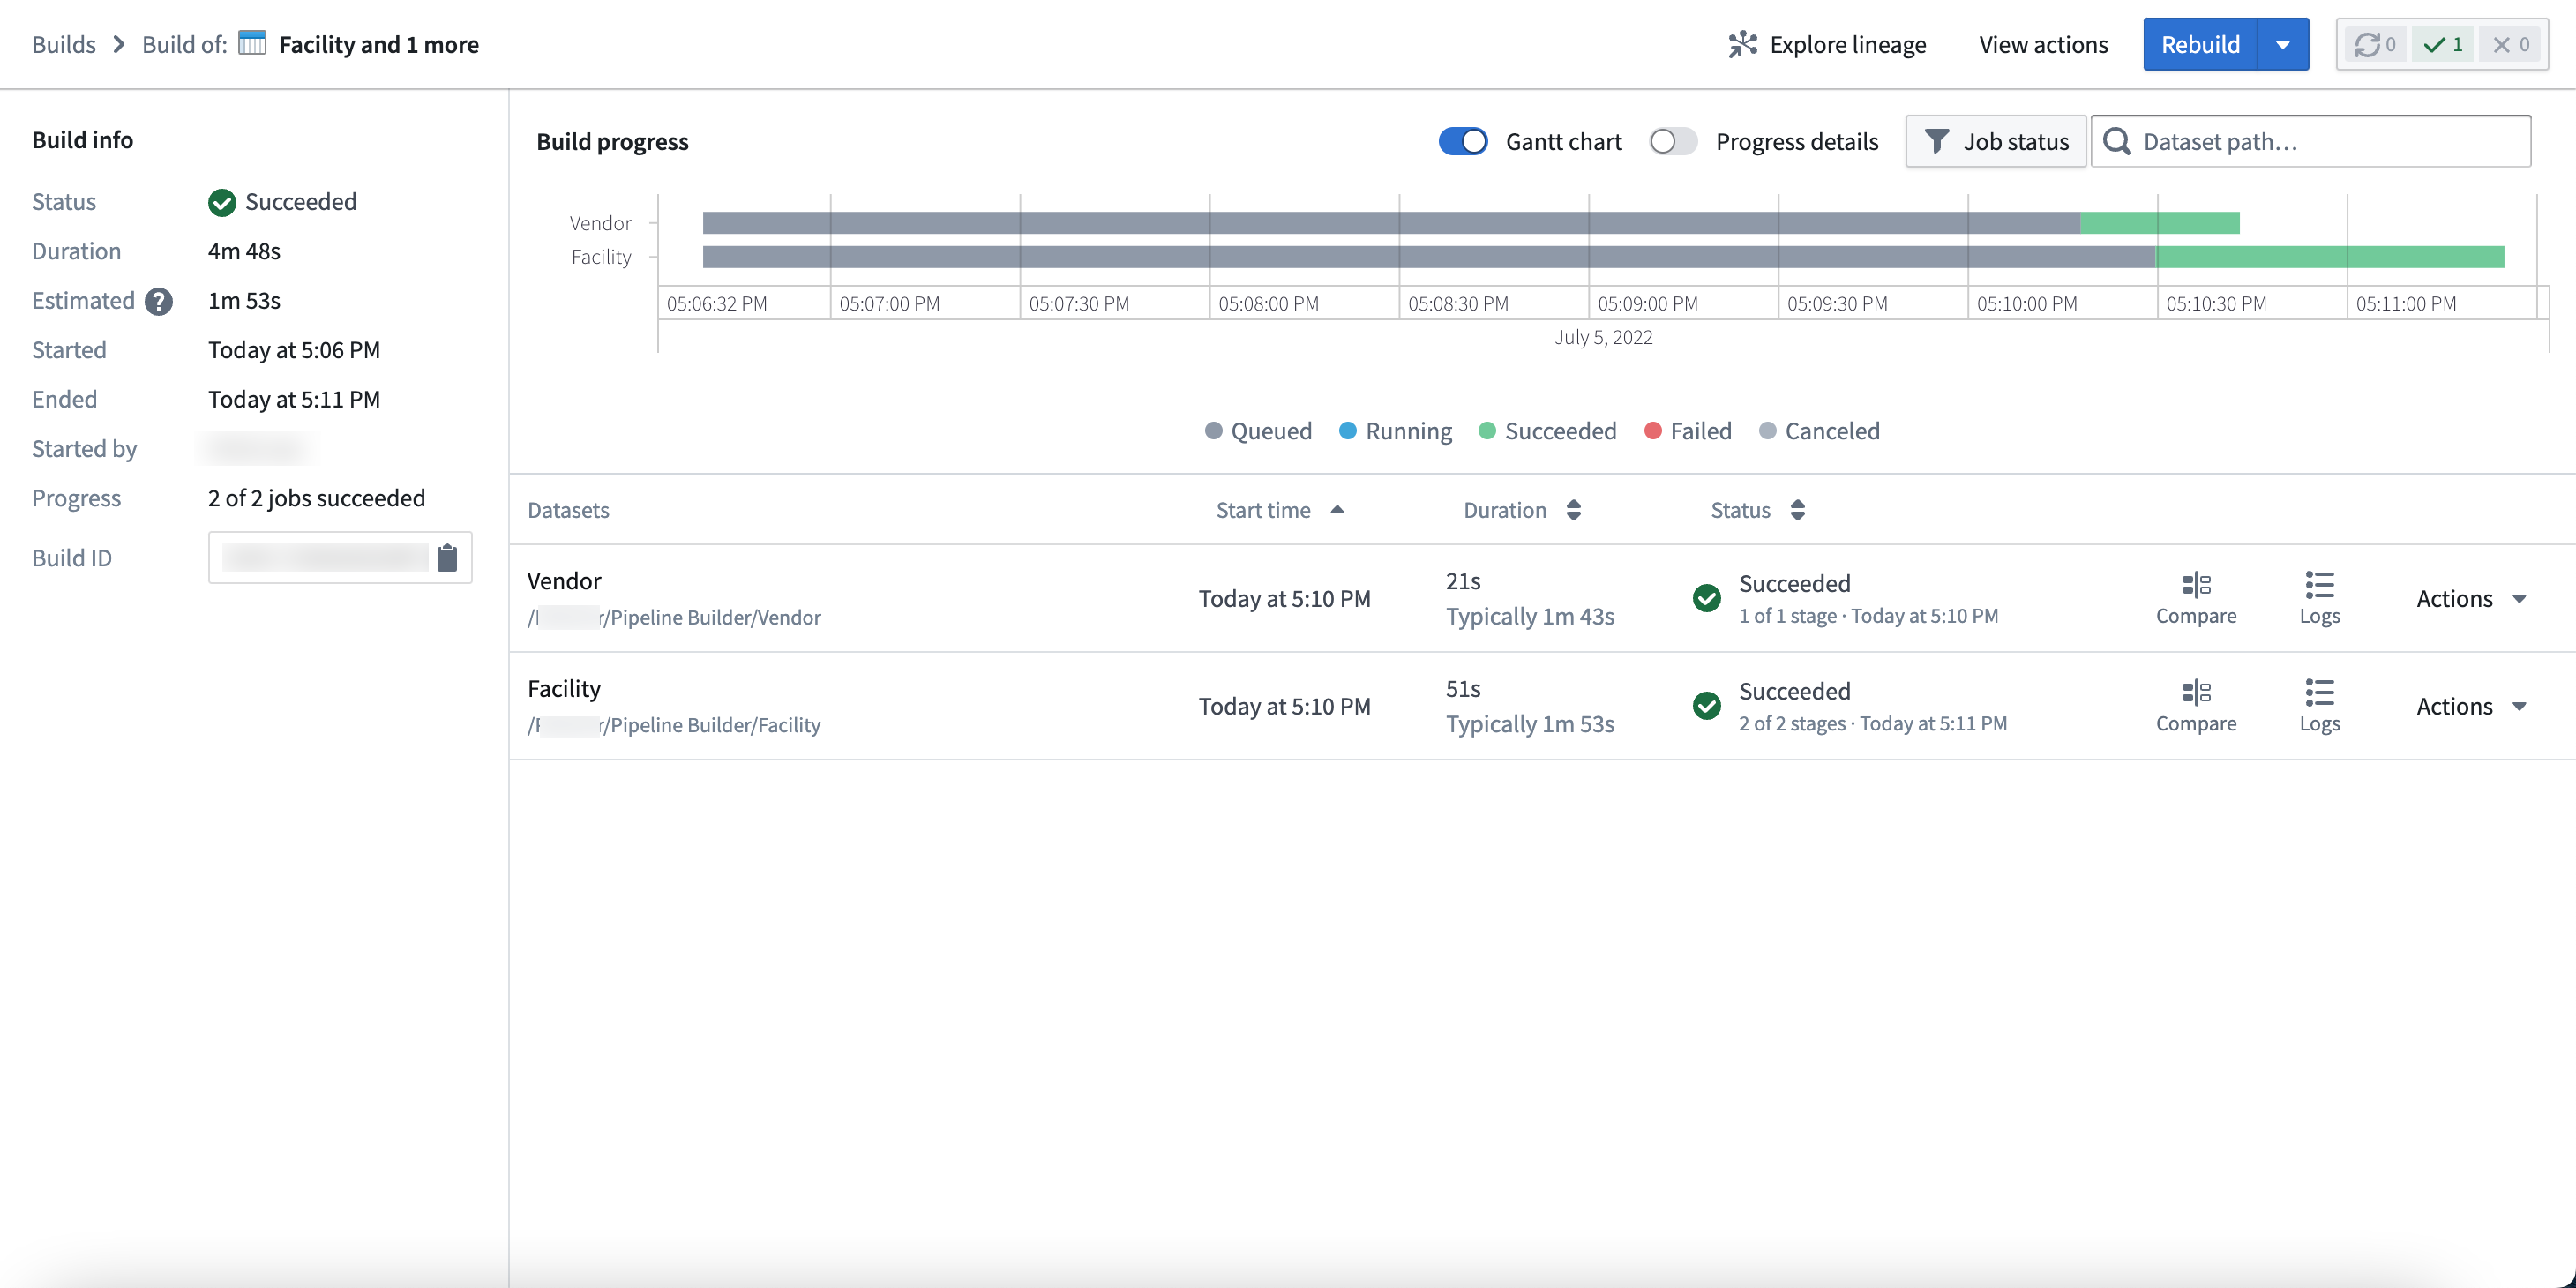
Task: Open the Rebuild dropdown arrow
Action: (2283, 44)
